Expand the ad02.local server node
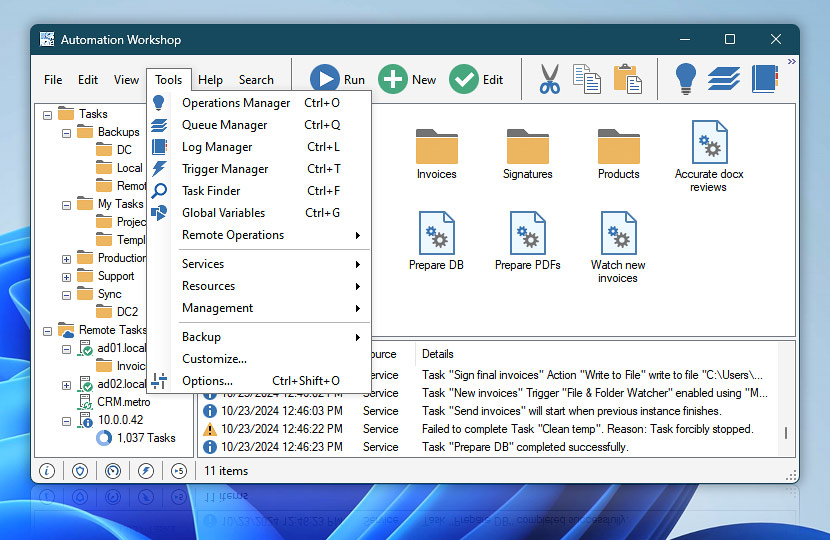 tap(67, 385)
